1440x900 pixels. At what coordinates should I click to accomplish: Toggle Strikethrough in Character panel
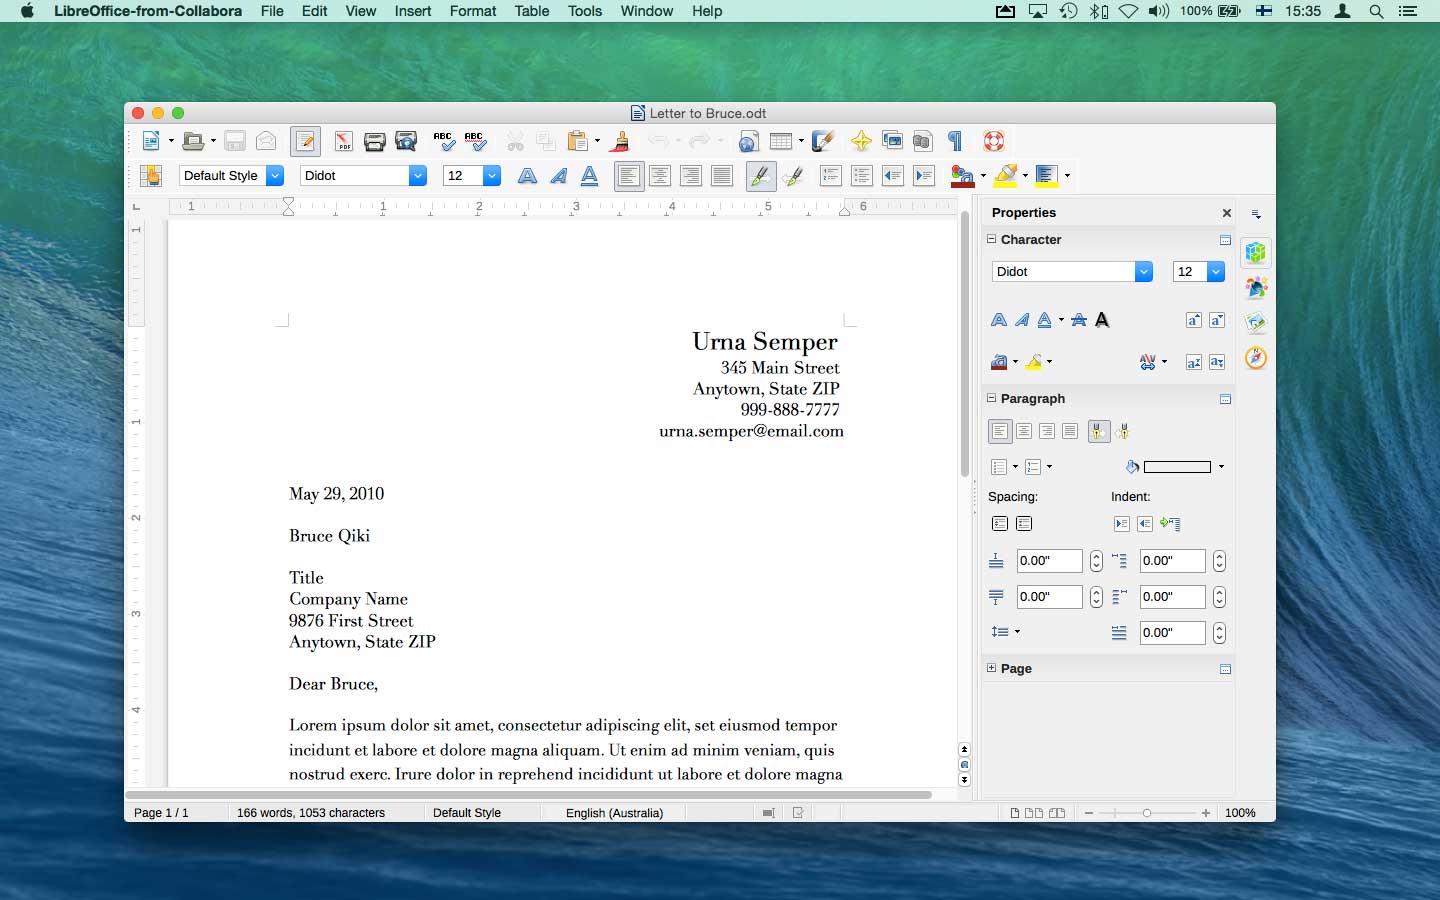1079,320
